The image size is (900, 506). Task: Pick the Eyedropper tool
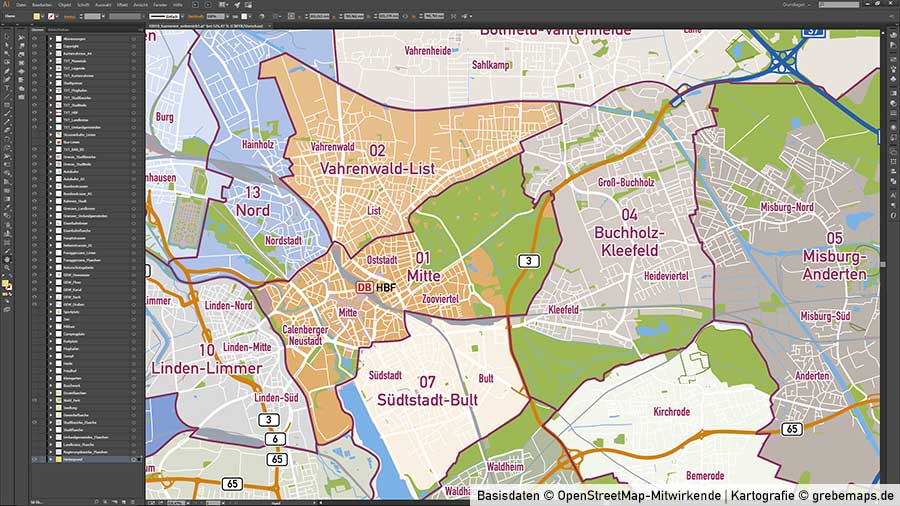[7, 207]
